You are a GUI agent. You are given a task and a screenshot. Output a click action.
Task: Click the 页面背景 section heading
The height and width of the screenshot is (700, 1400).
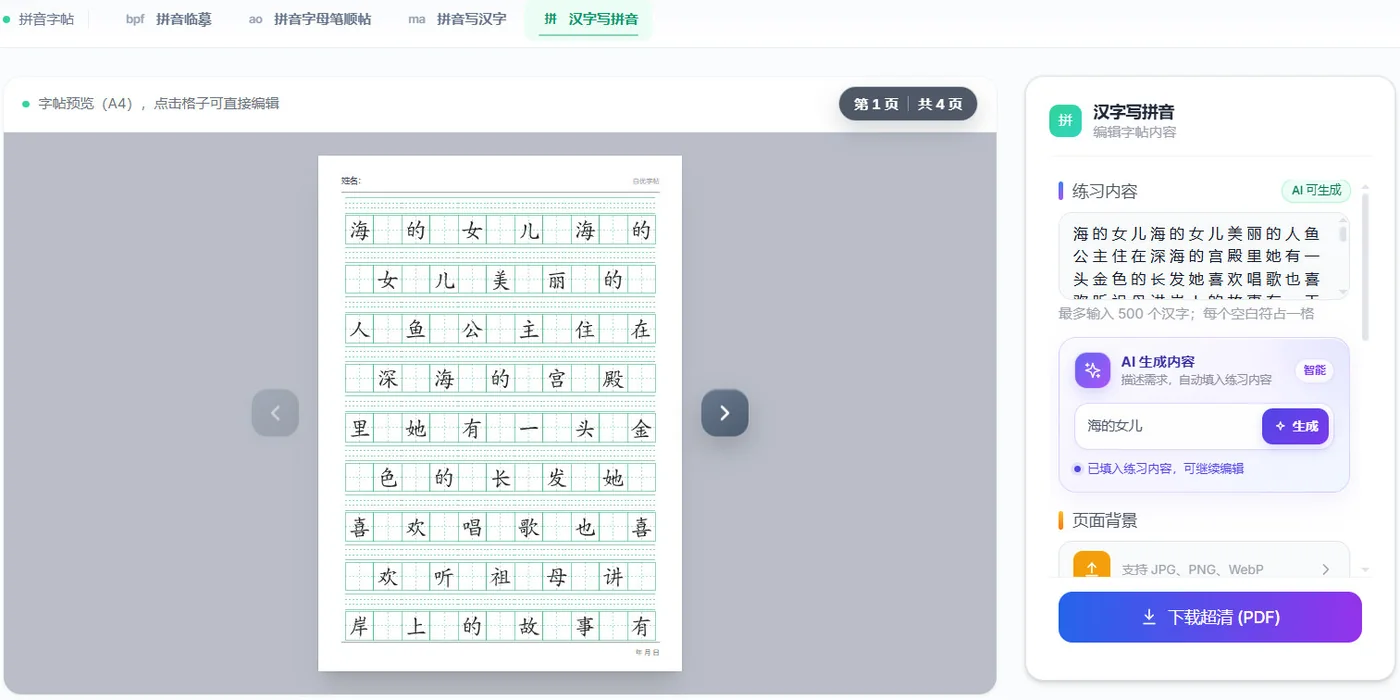tap(1105, 521)
